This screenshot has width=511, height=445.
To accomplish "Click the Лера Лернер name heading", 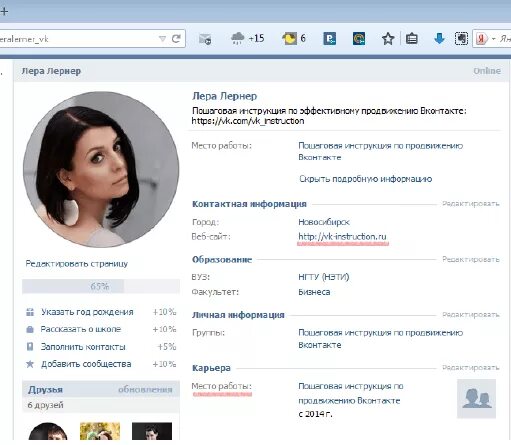I will pos(224,96).
